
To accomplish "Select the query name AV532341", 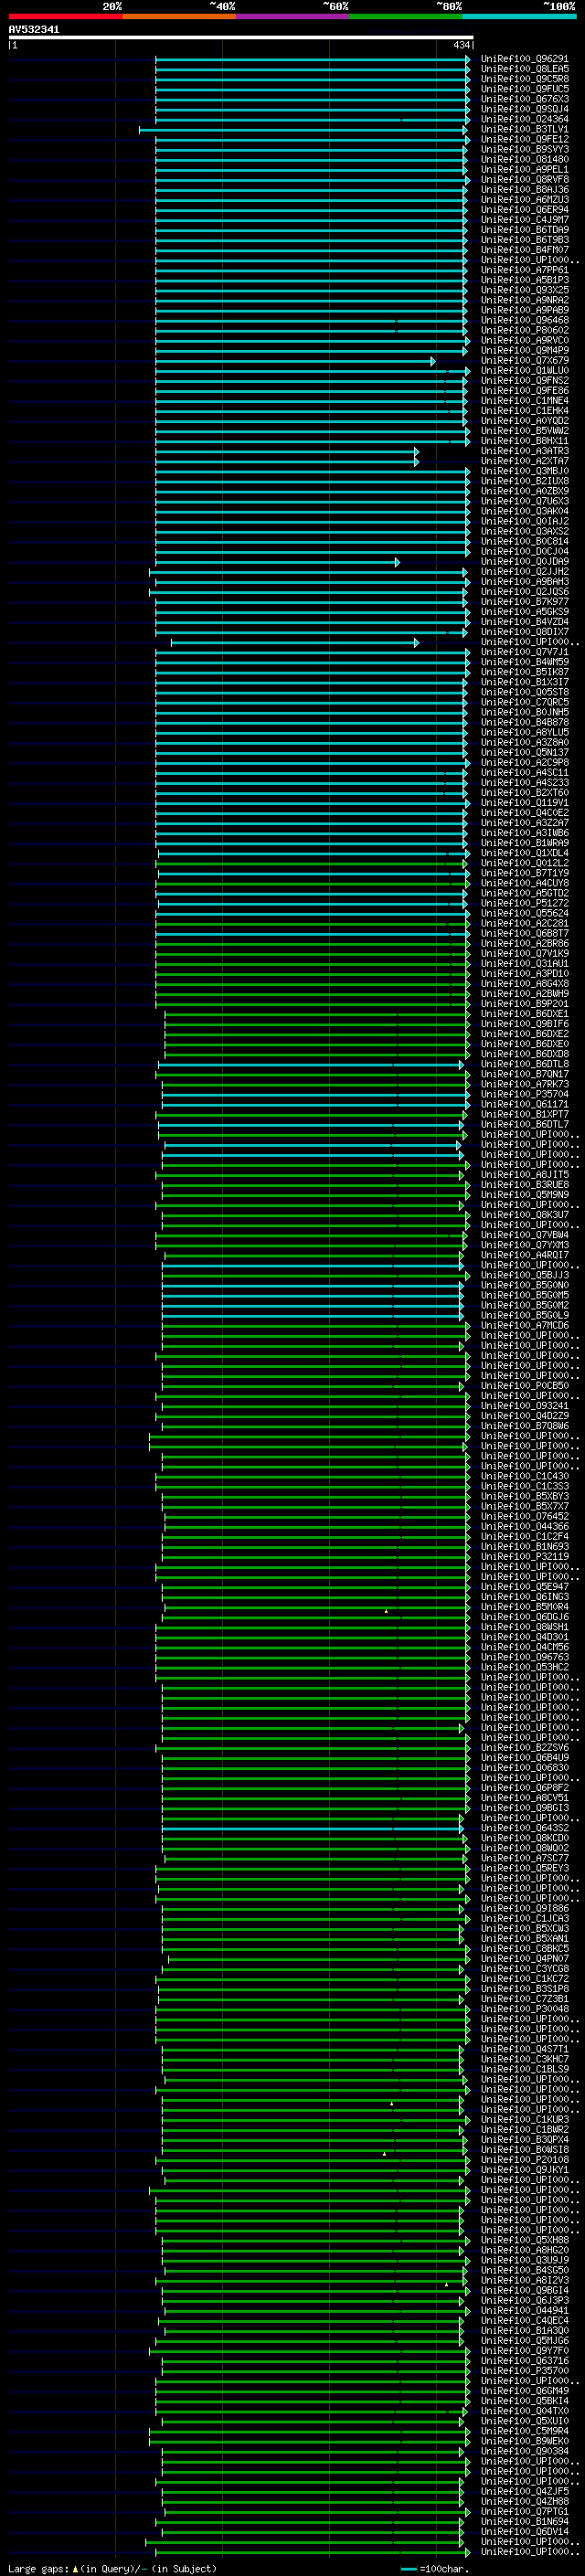I will 34,30.
